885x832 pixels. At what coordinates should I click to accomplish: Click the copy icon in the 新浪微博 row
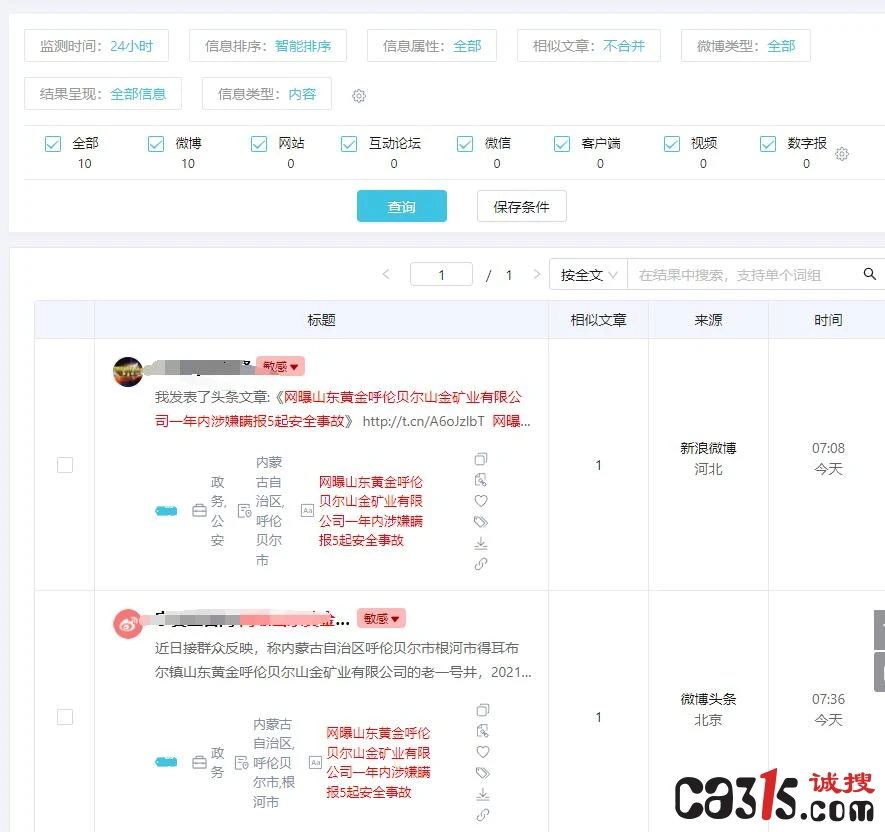(481, 458)
